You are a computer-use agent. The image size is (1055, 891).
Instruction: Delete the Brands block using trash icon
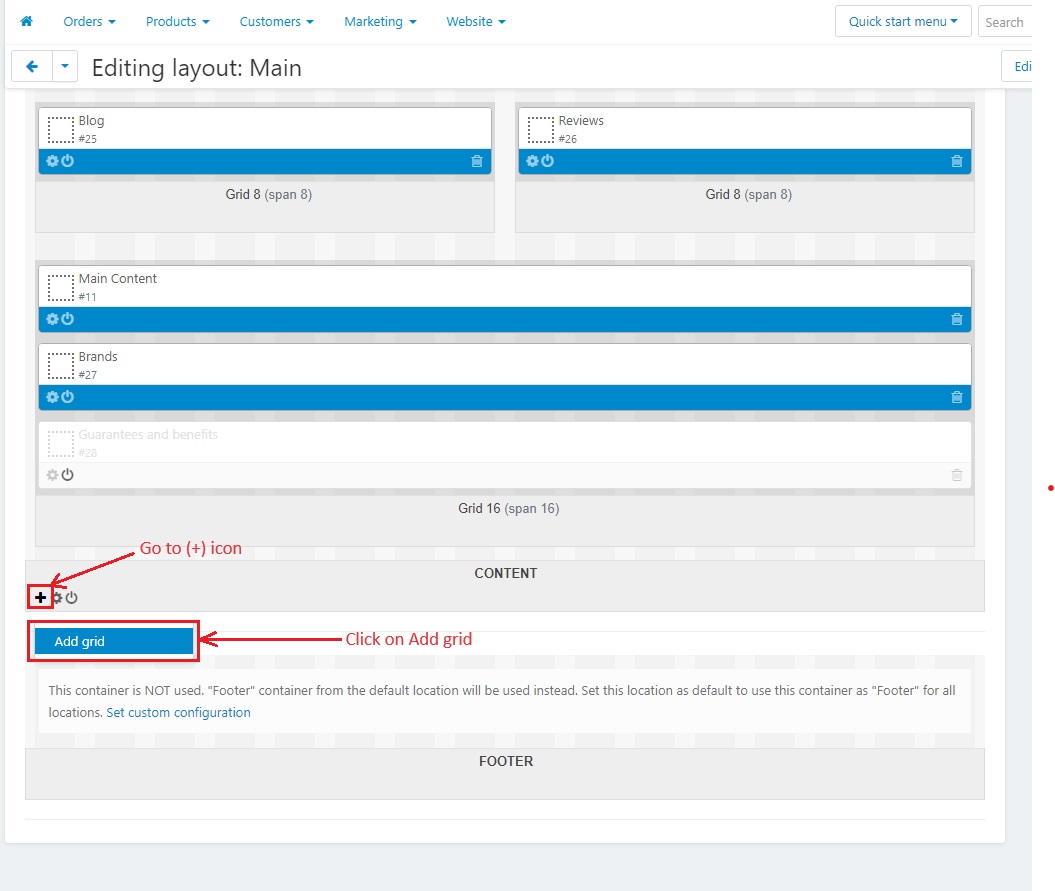(957, 397)
